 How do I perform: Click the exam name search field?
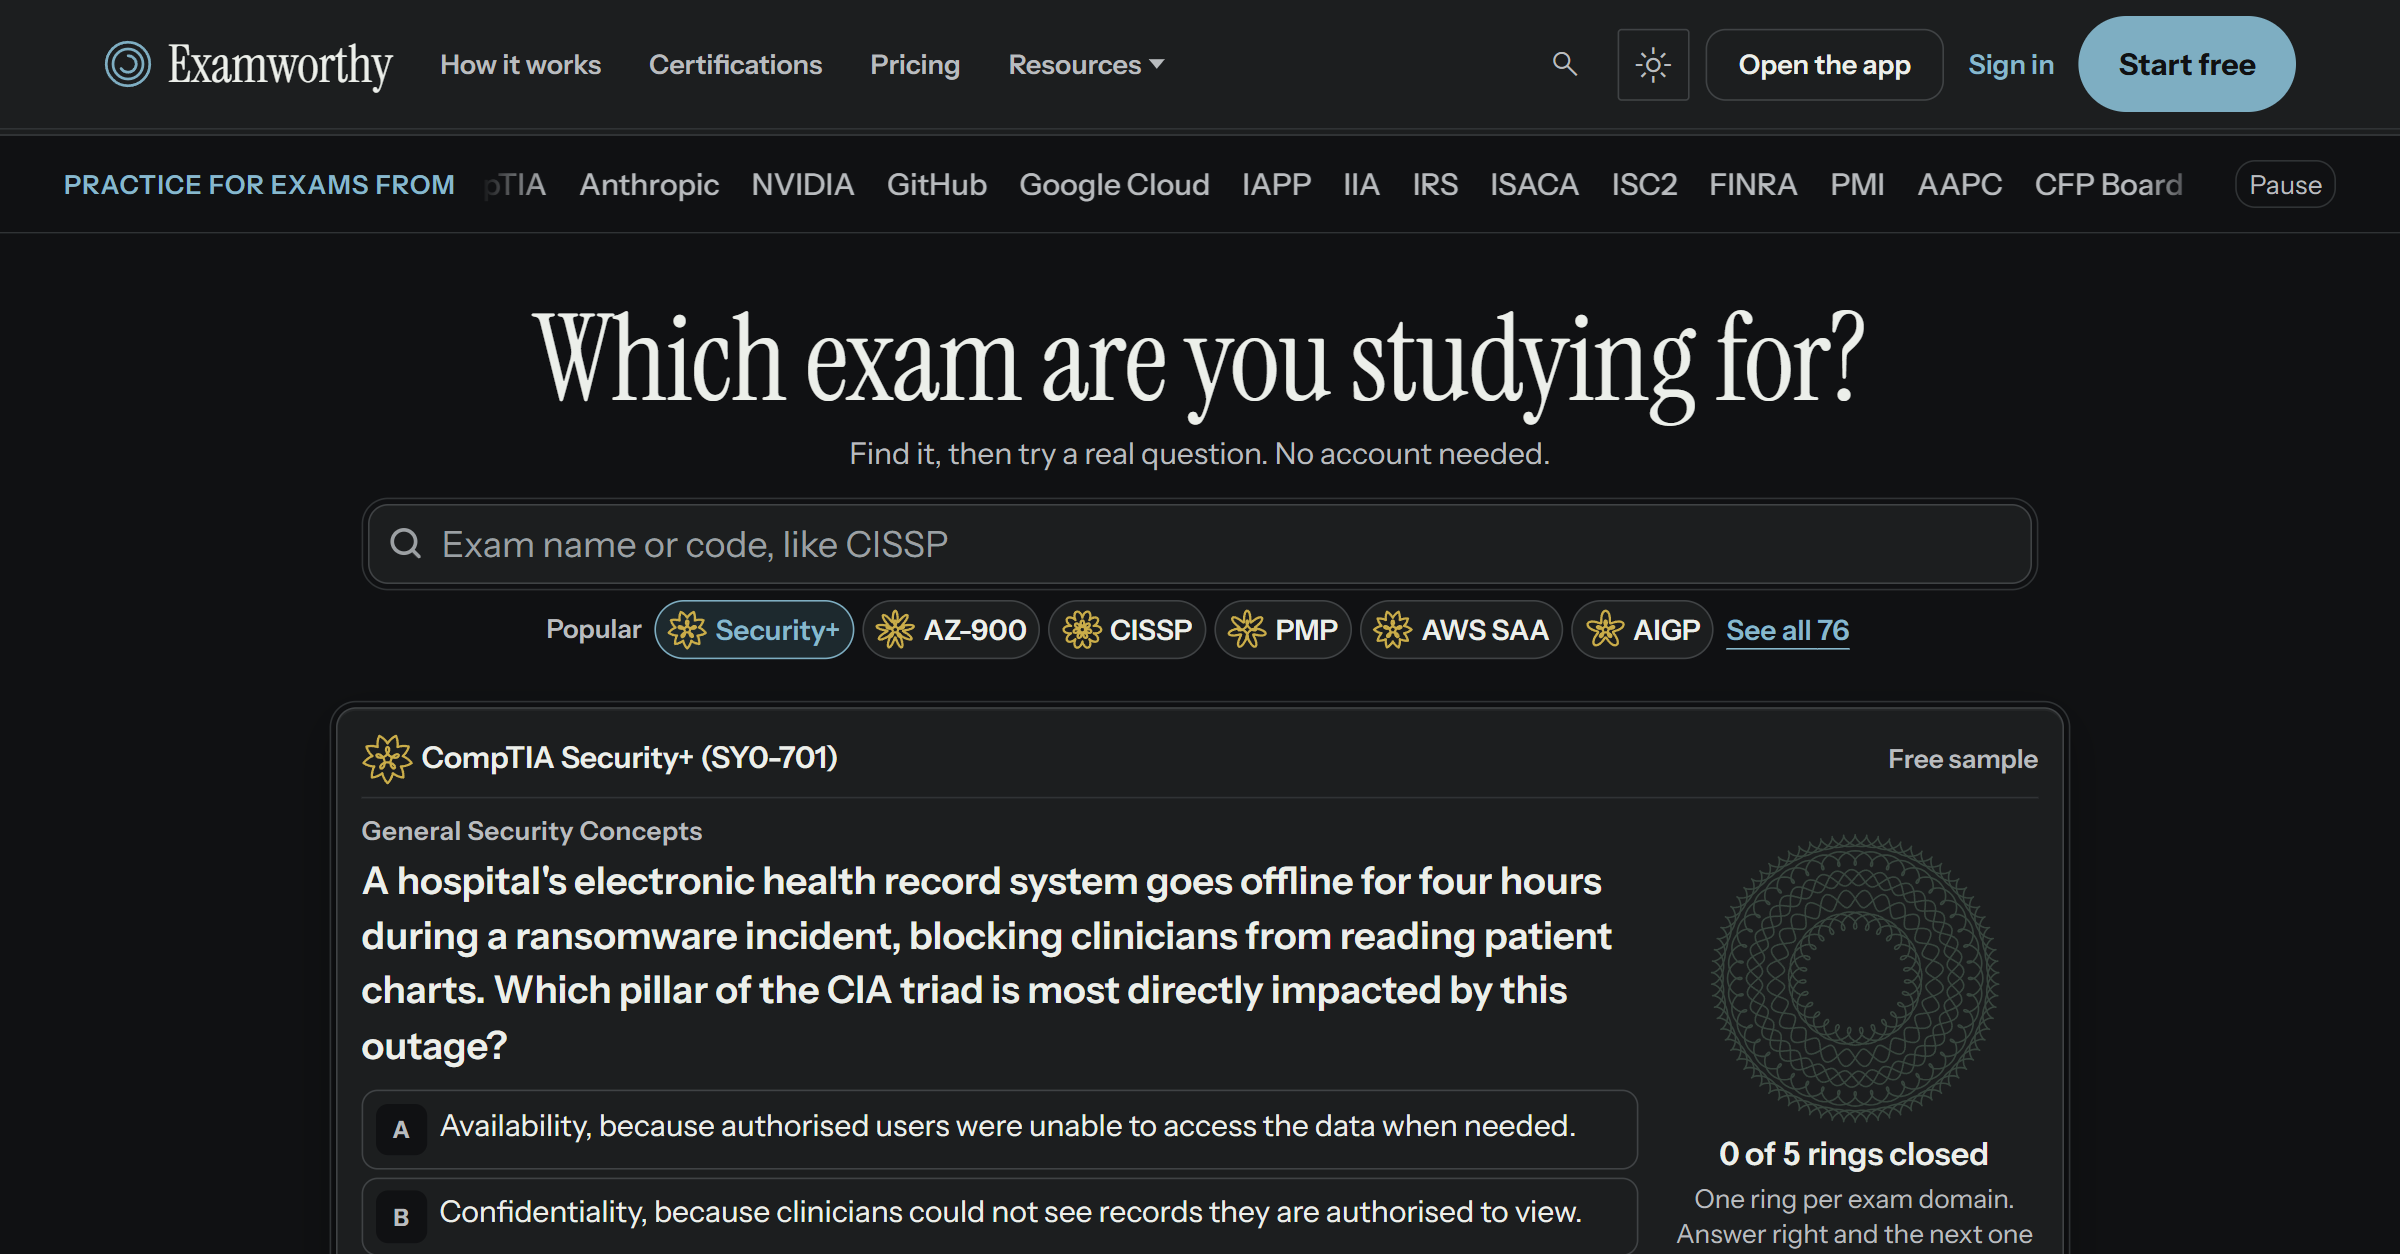tap(1200, 544)
